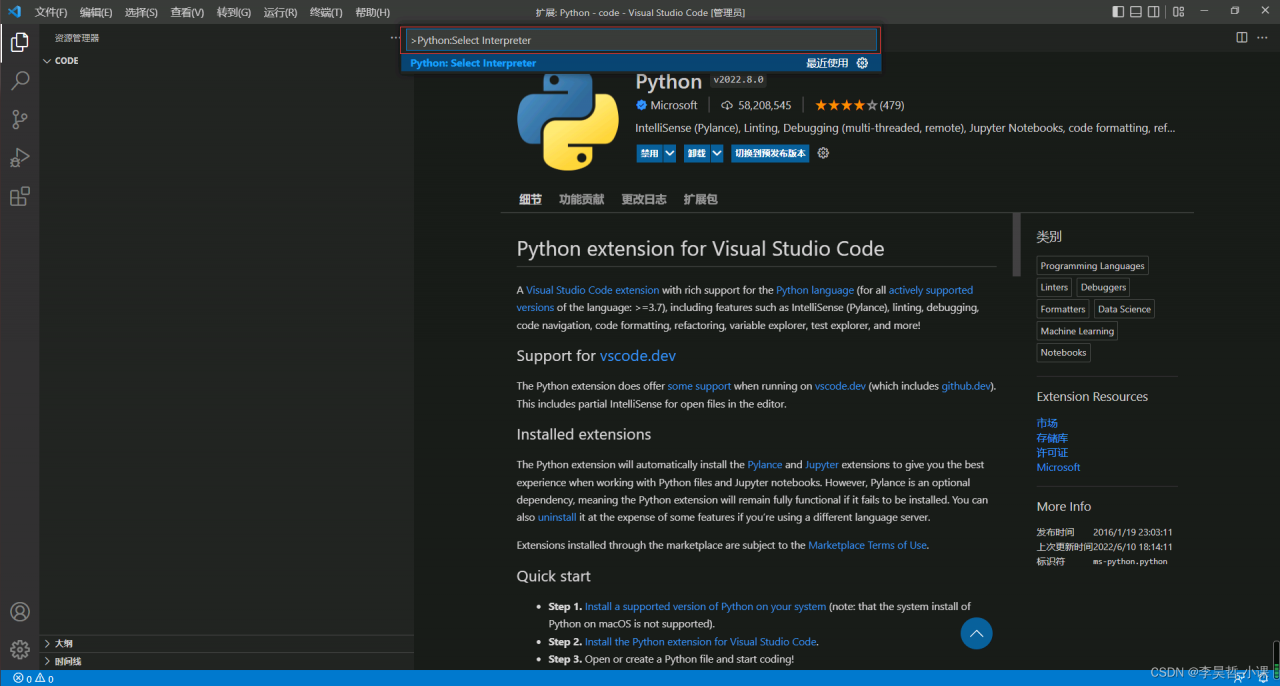
Task: Open the Jupyter link
Action: click(x=822, y=464)
